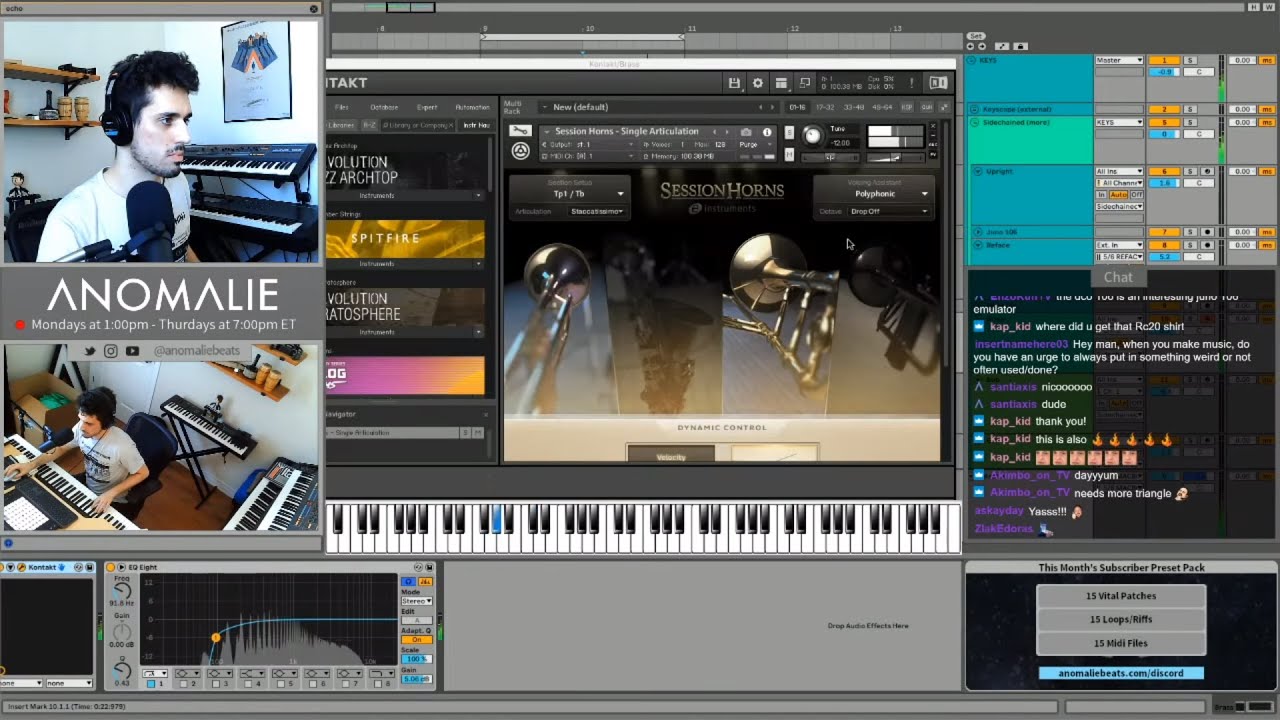
Task: Click 15 Vital Patches button
Action: (1121, 596)
